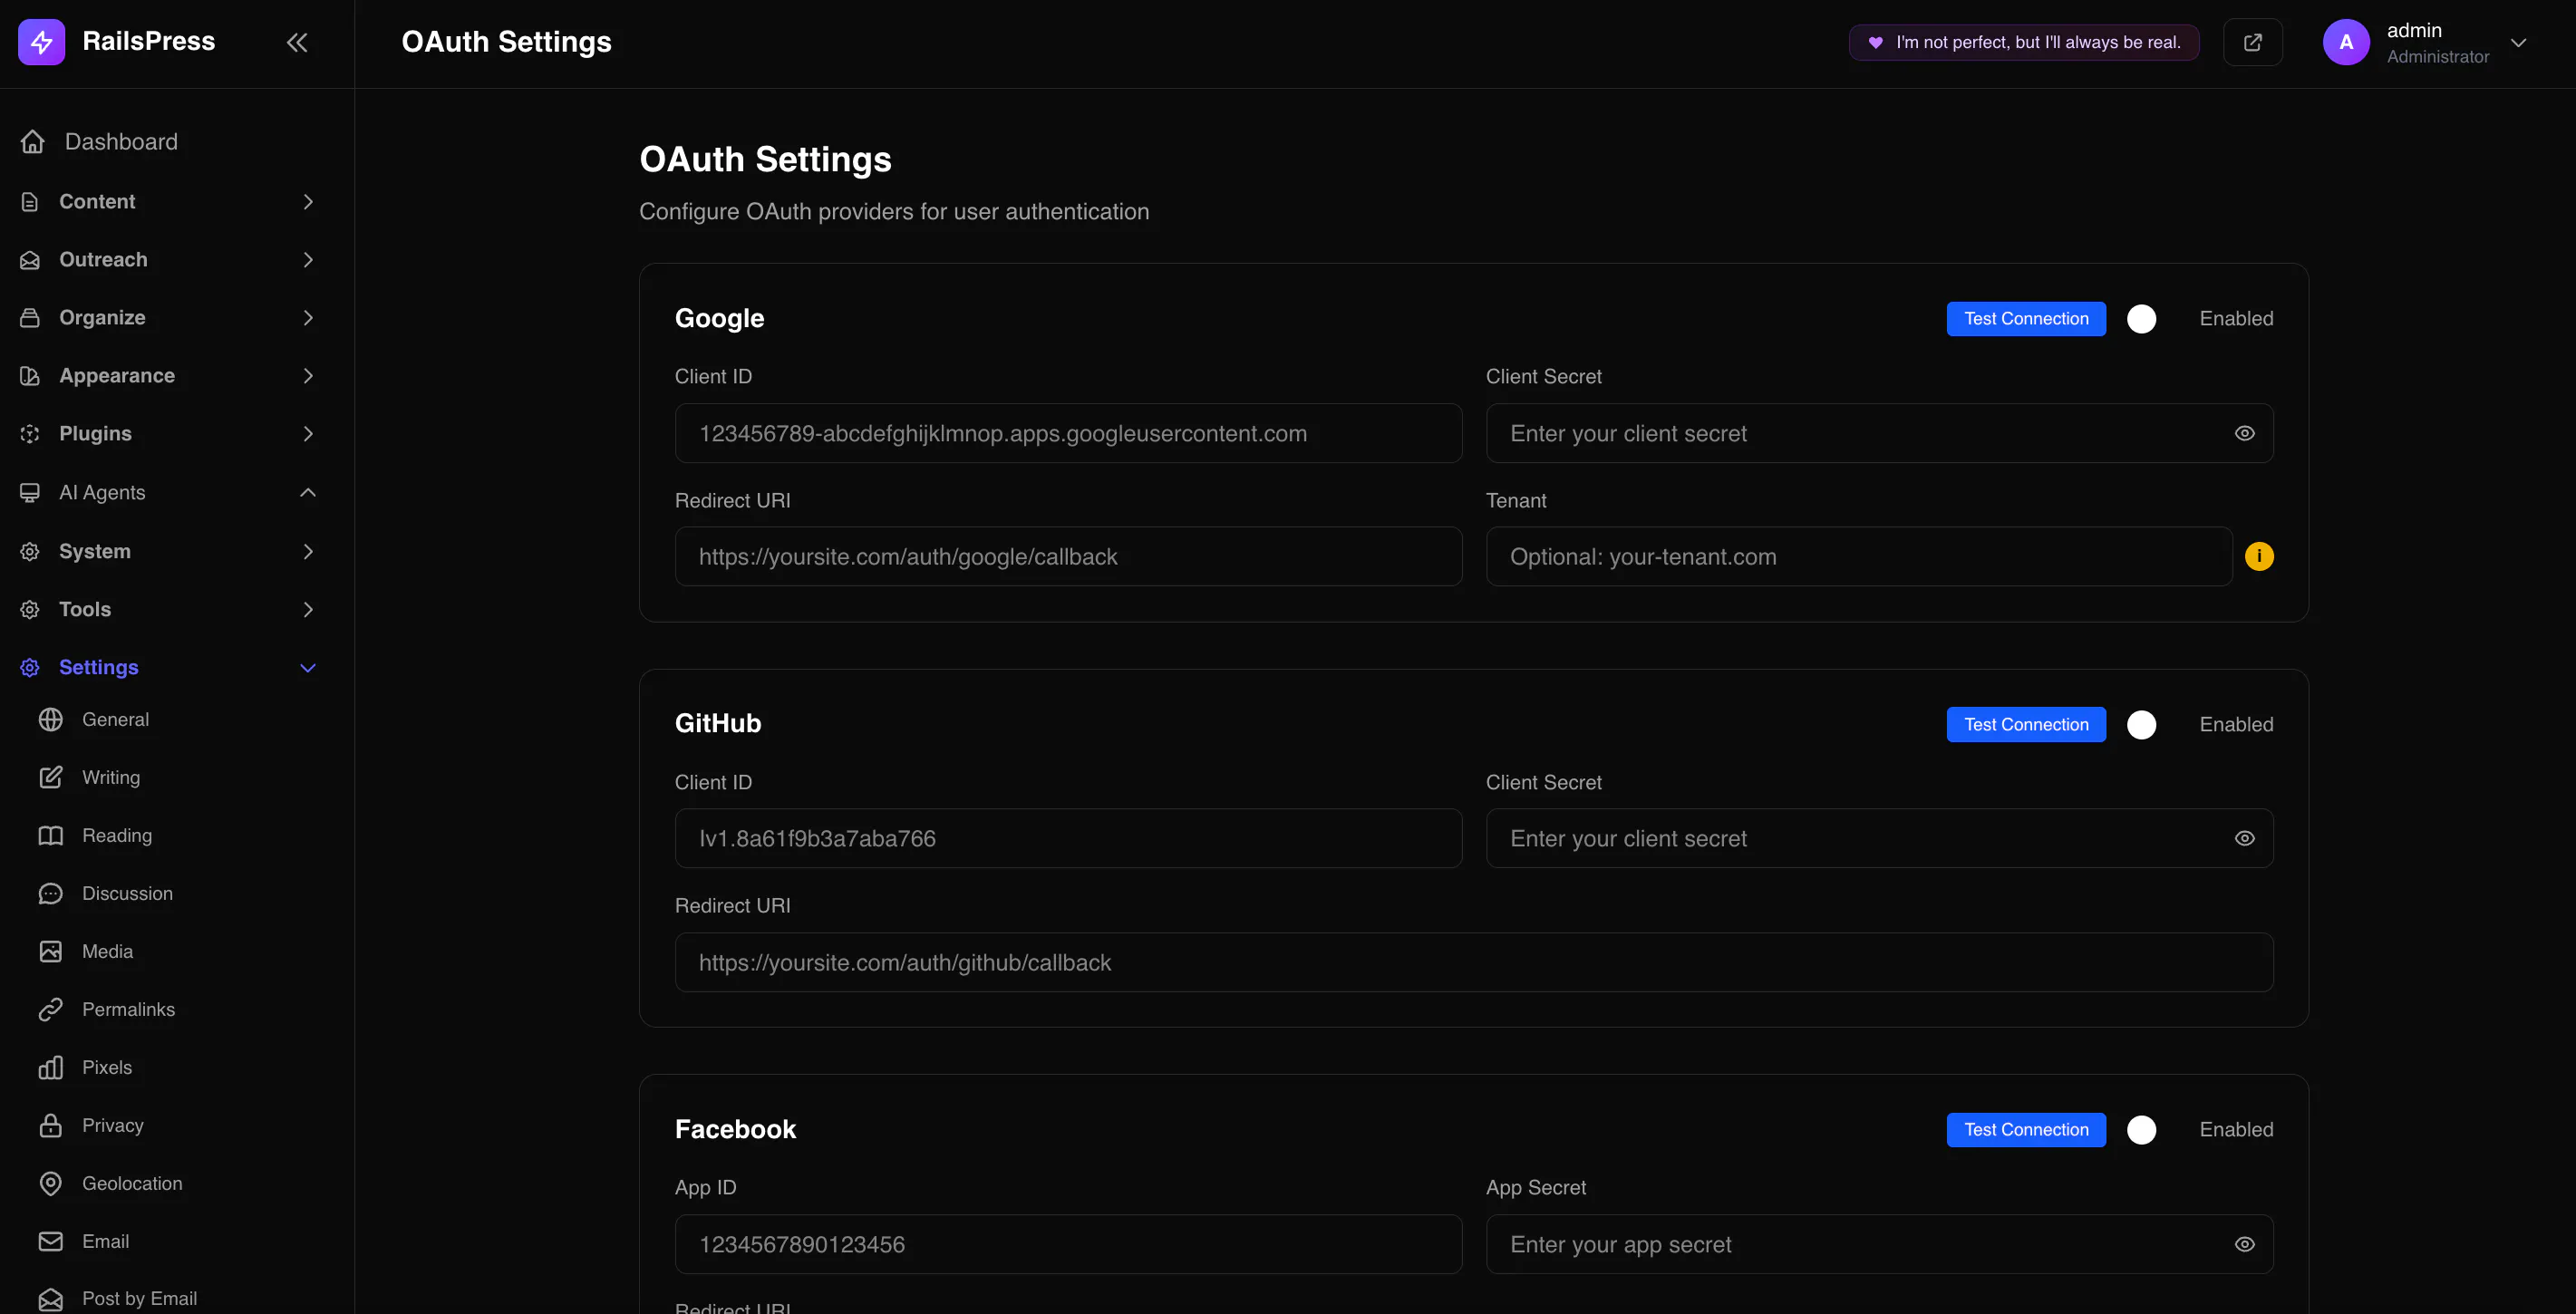
Task: Click the Permalinks chain icon
Action: coord(51,1010)
